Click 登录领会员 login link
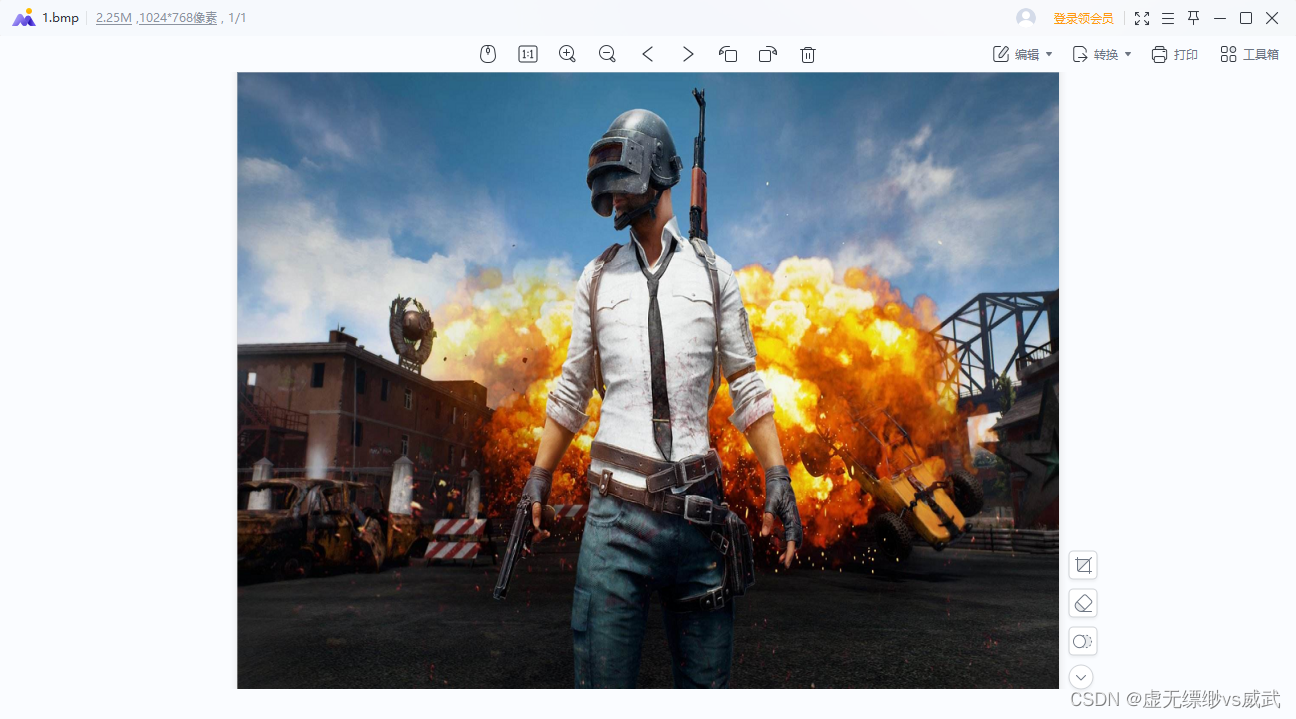Screen dimensions: 1296x719 [x=1083, y=18]
